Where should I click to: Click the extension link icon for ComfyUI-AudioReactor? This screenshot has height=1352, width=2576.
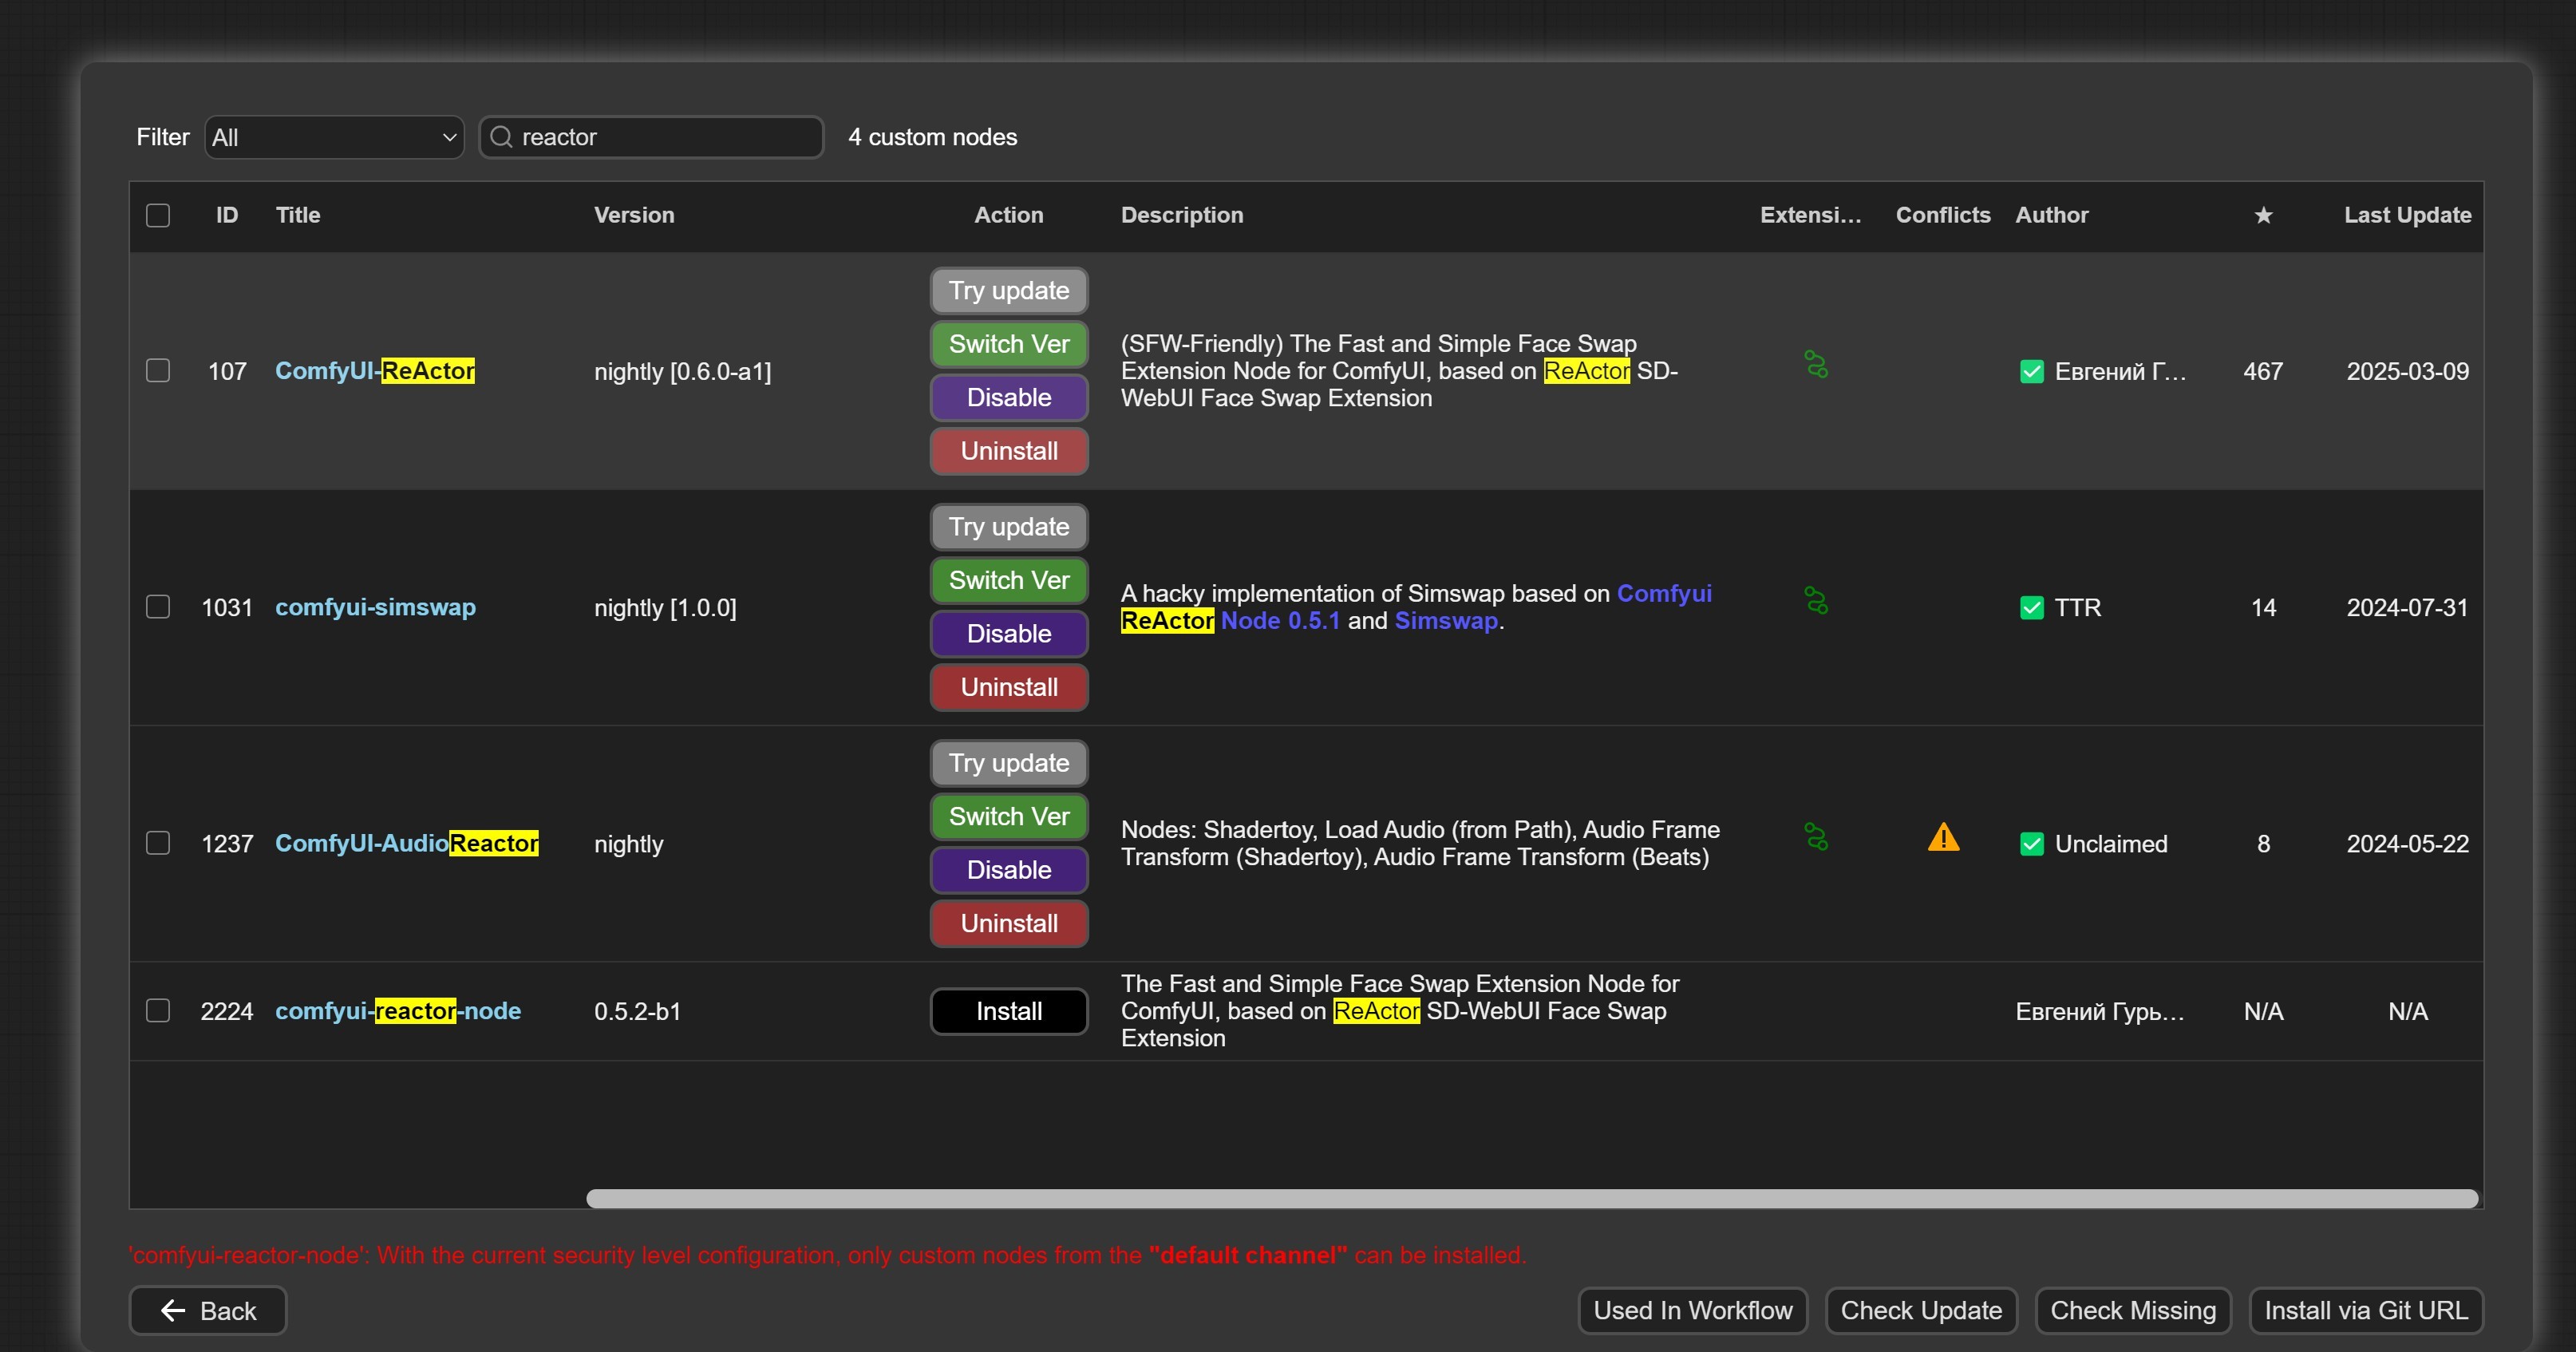coord(1816,836)
